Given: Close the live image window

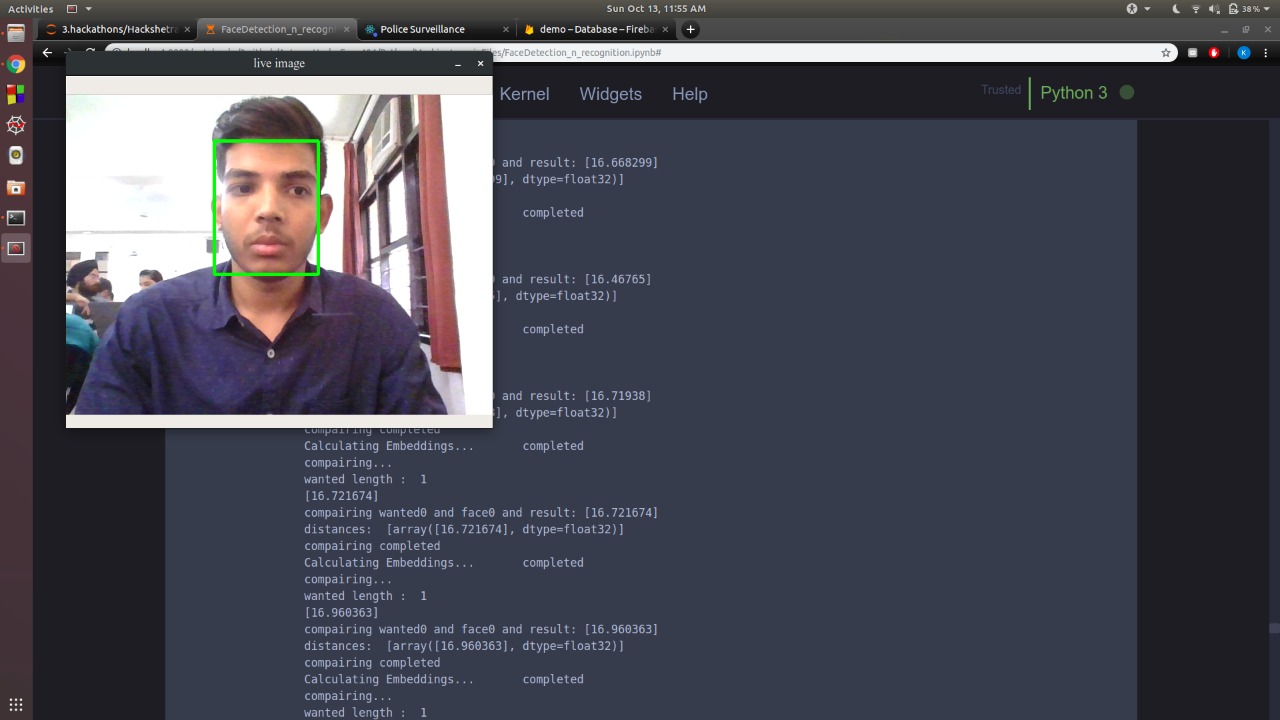Looking at the screenshot, I should coord(480,63).
